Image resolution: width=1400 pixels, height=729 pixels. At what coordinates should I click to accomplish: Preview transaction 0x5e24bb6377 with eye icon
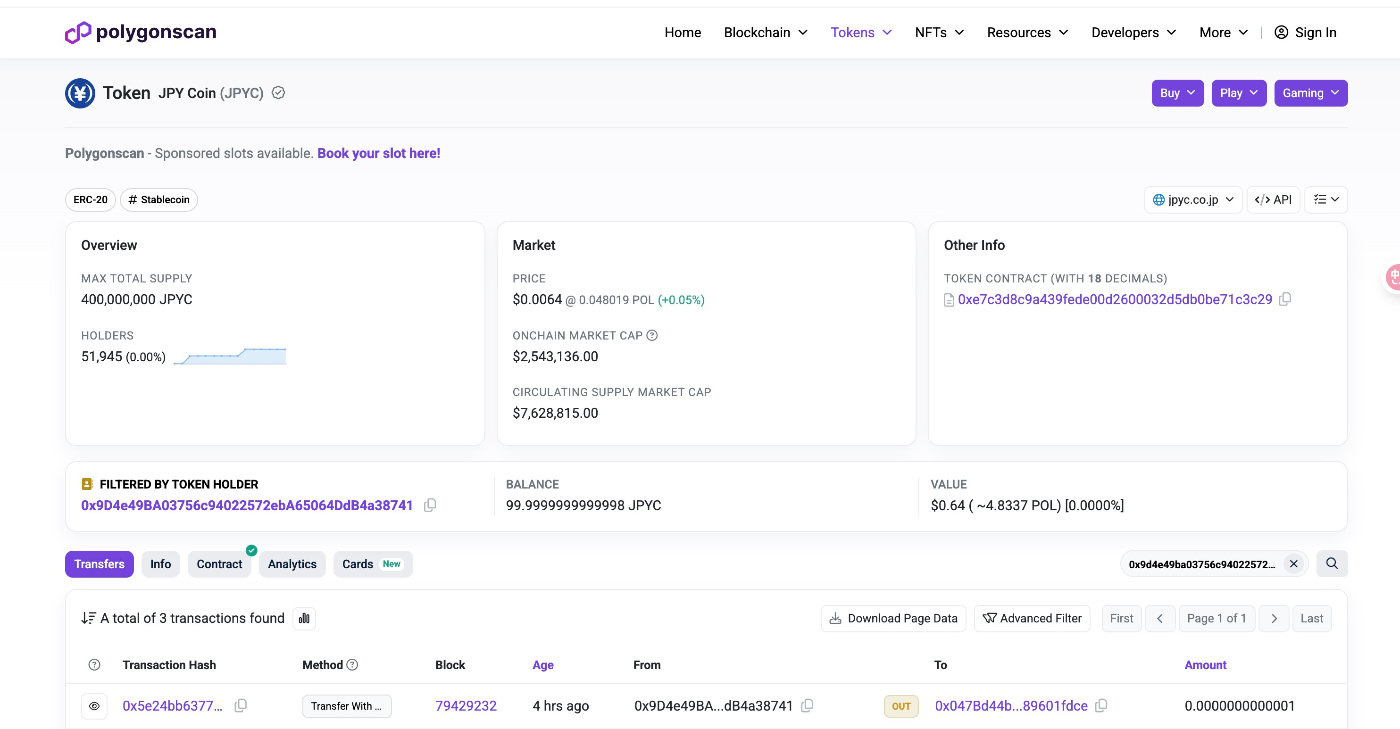pos(95,706)
